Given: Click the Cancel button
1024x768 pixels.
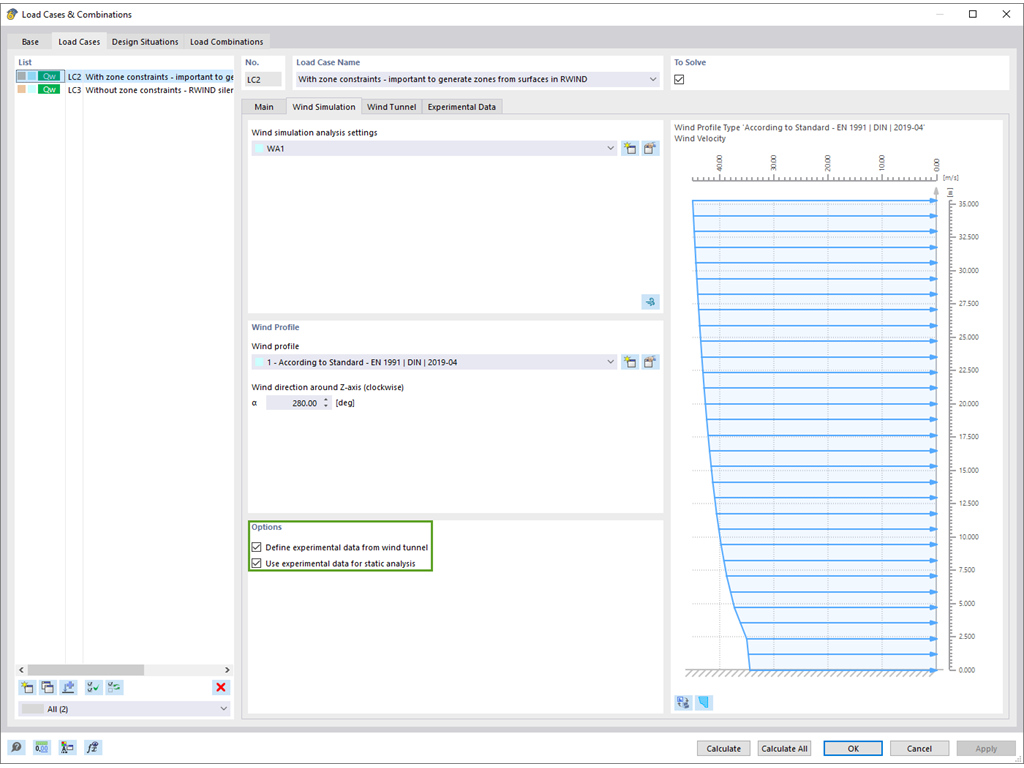Looking at the screenshot, I should tap(919, 748).
